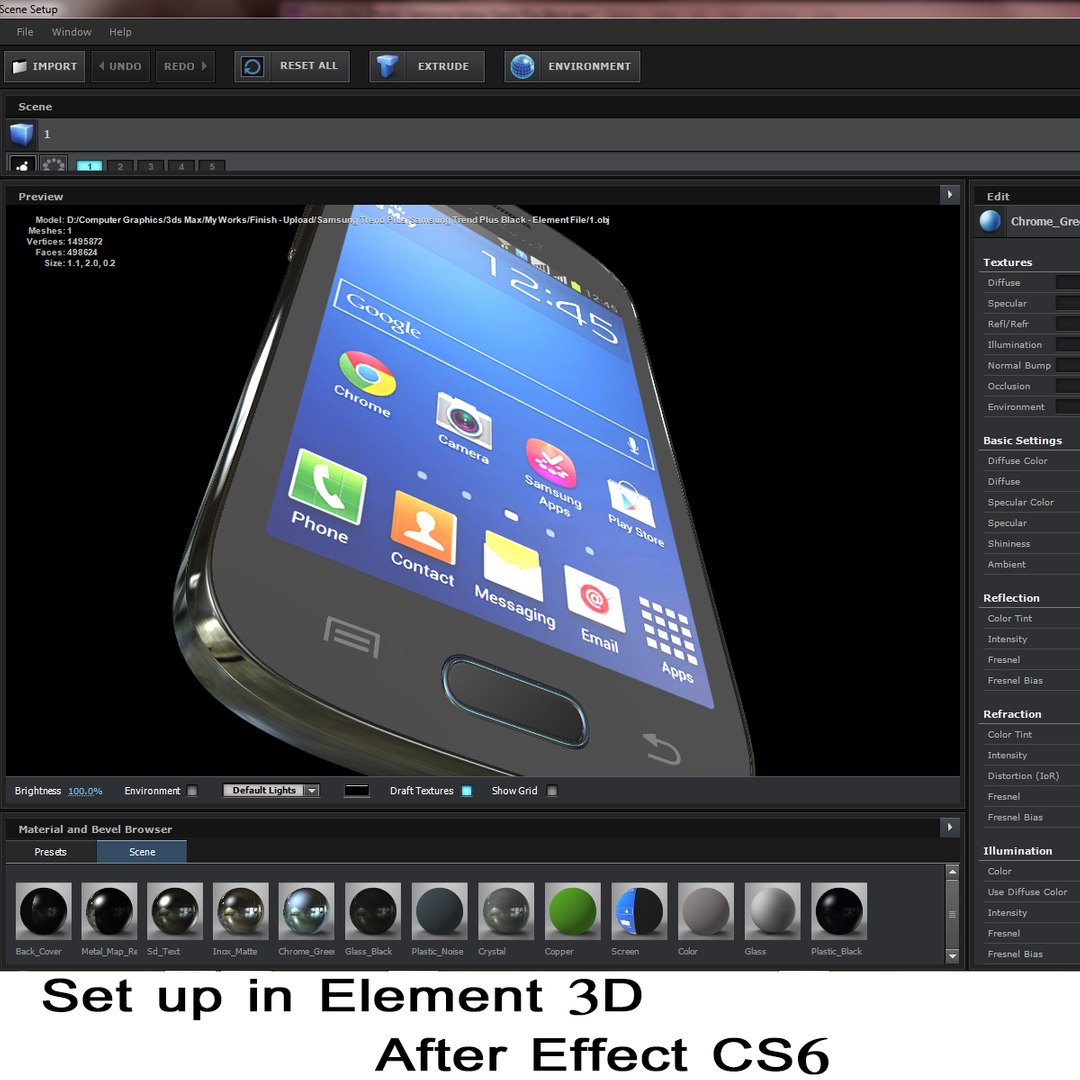Switch to the Presets tab
This screenshot has width=1080, height=1080.
point(51,852)
